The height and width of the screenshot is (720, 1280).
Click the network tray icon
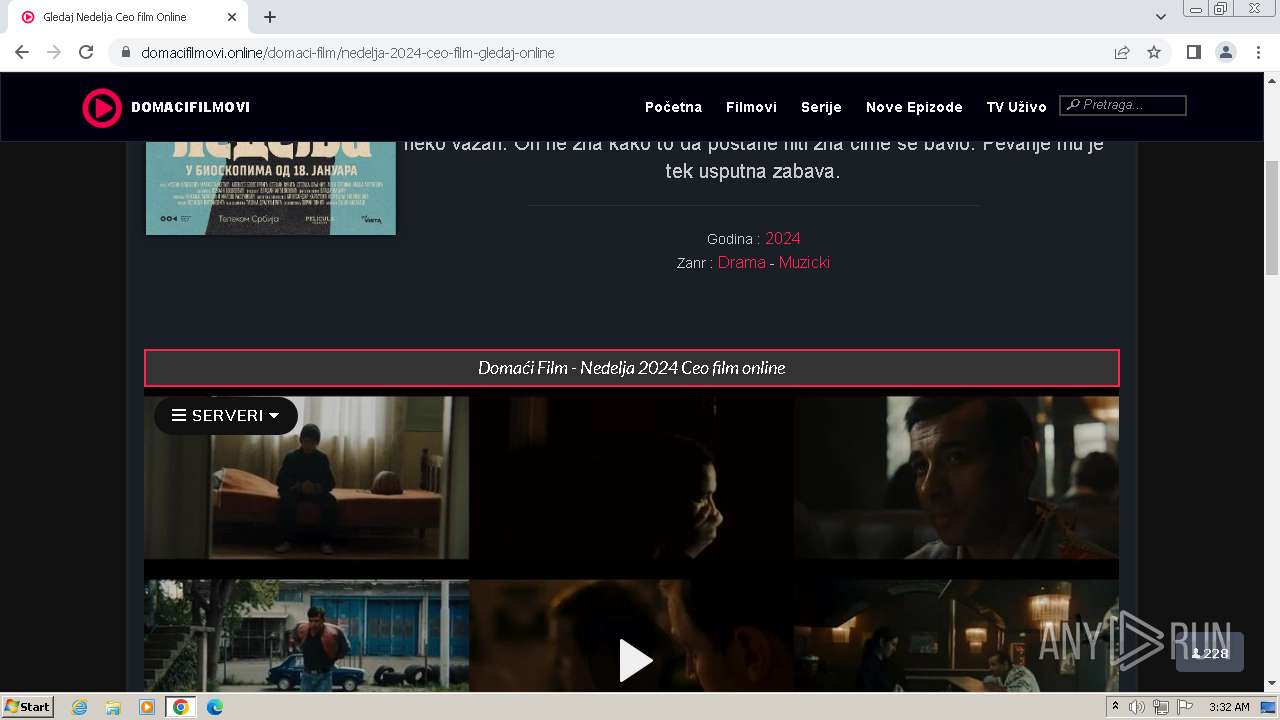(x=1160, y=707)
